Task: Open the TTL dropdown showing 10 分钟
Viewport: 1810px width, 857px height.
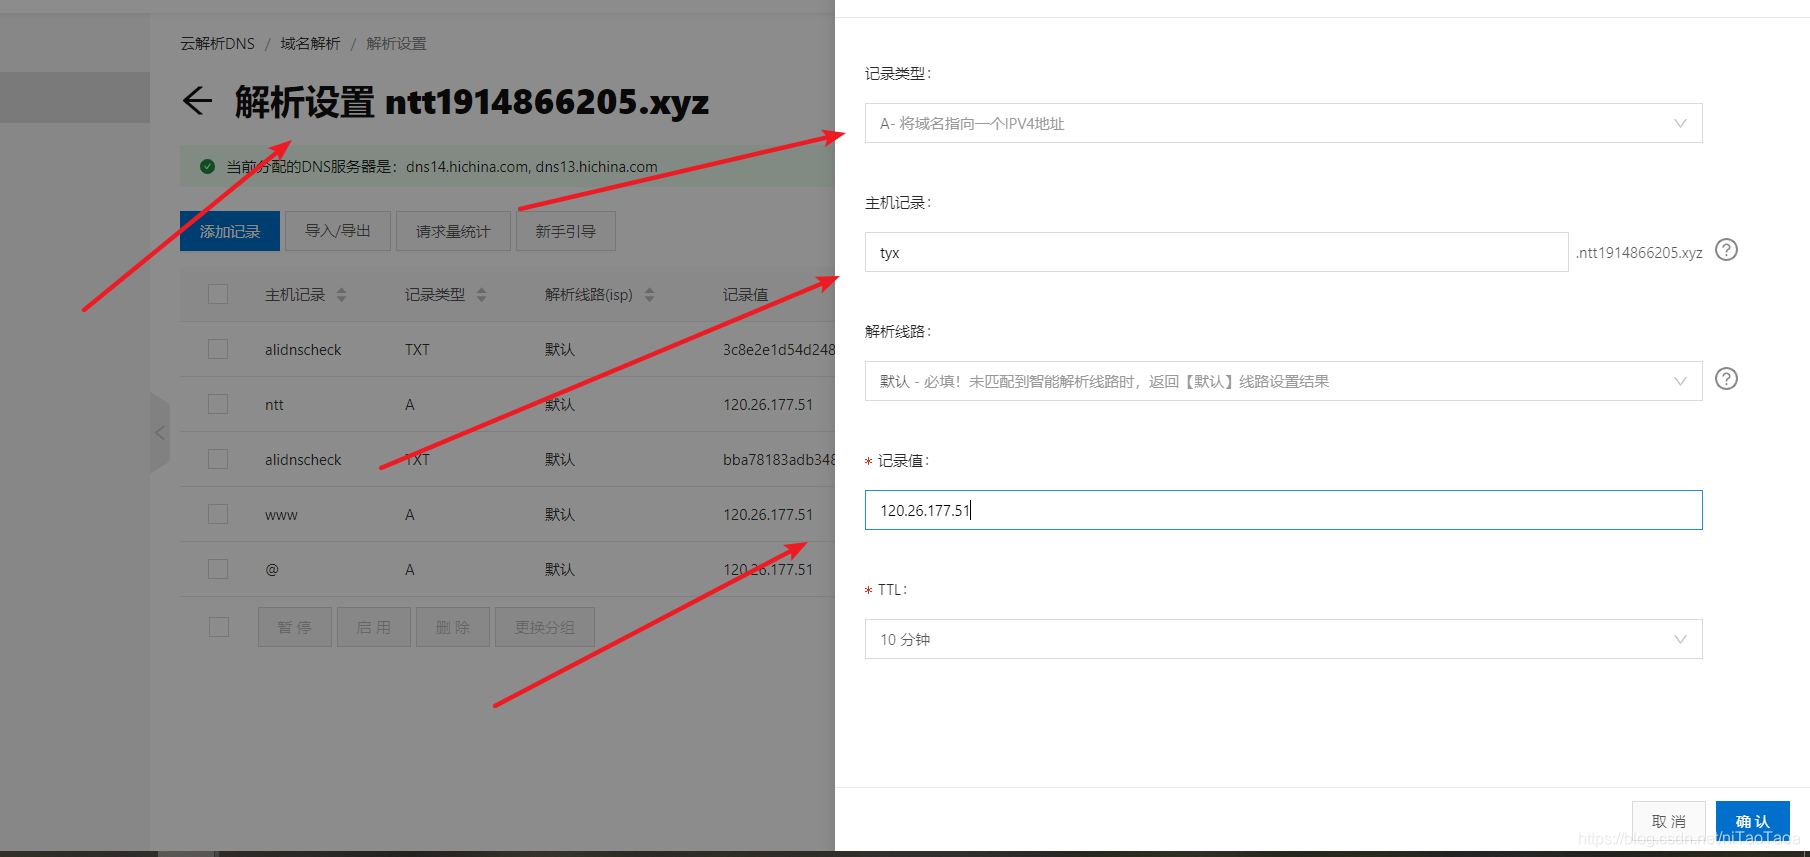Action: click(1283, 639)
